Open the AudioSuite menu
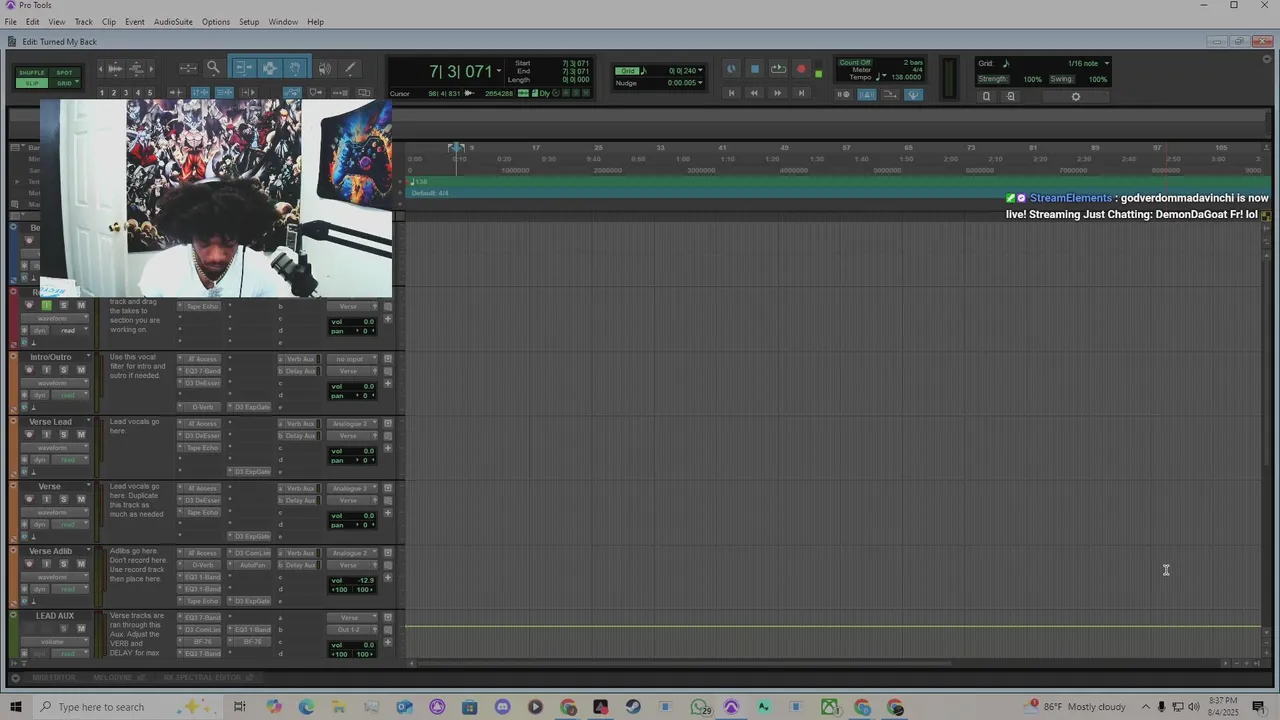This screenshot has height=720, width=1280. [173, 22]
